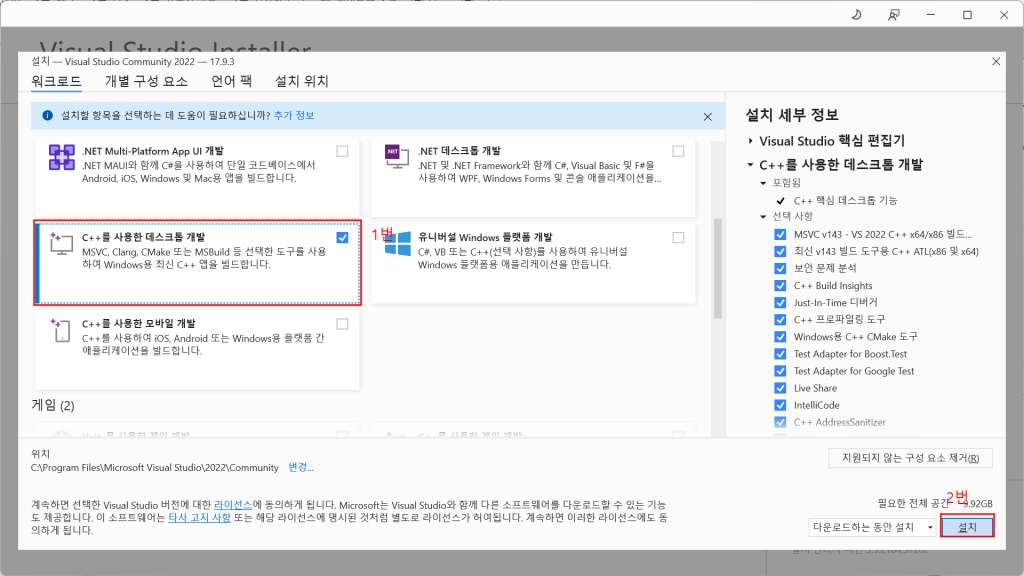Open 다운로드하는 동안 설치 dropdown

(x=872, y=527)
